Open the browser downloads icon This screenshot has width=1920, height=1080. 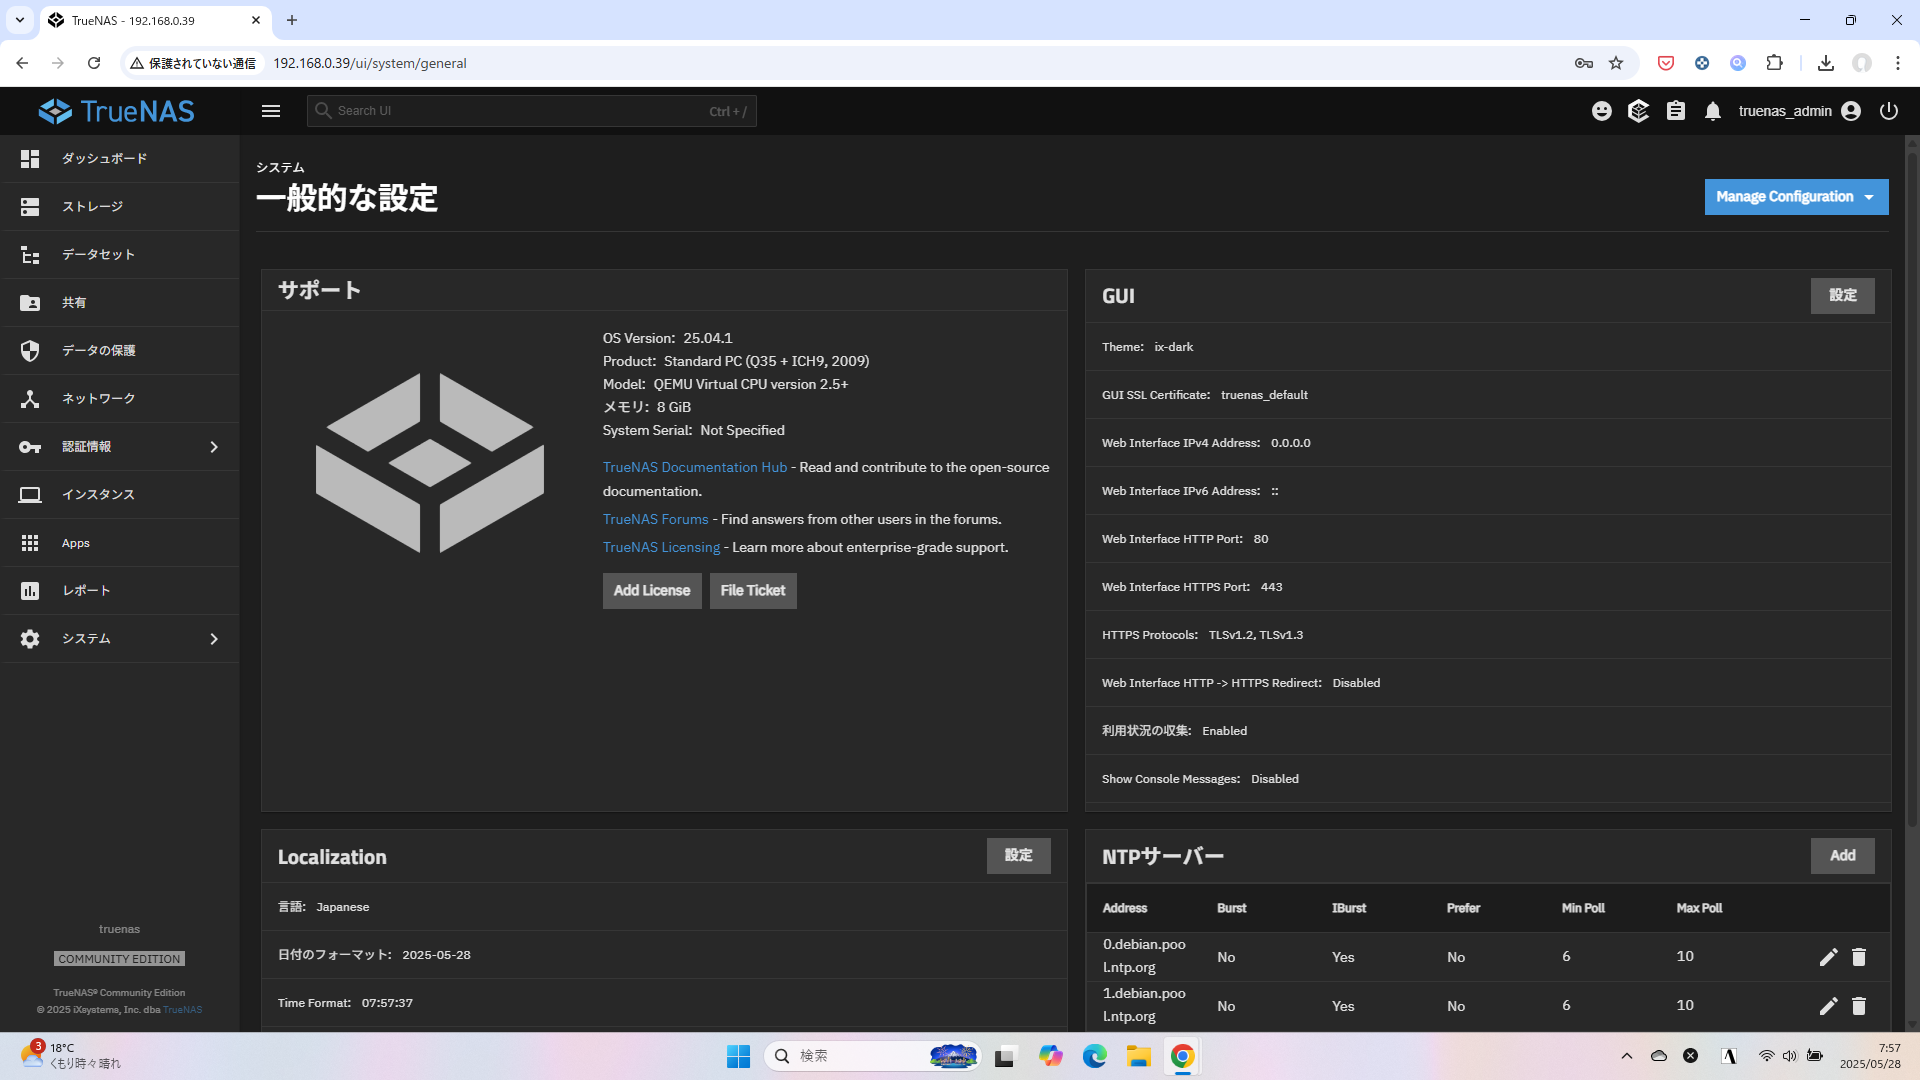click(x=1826, y=63)
